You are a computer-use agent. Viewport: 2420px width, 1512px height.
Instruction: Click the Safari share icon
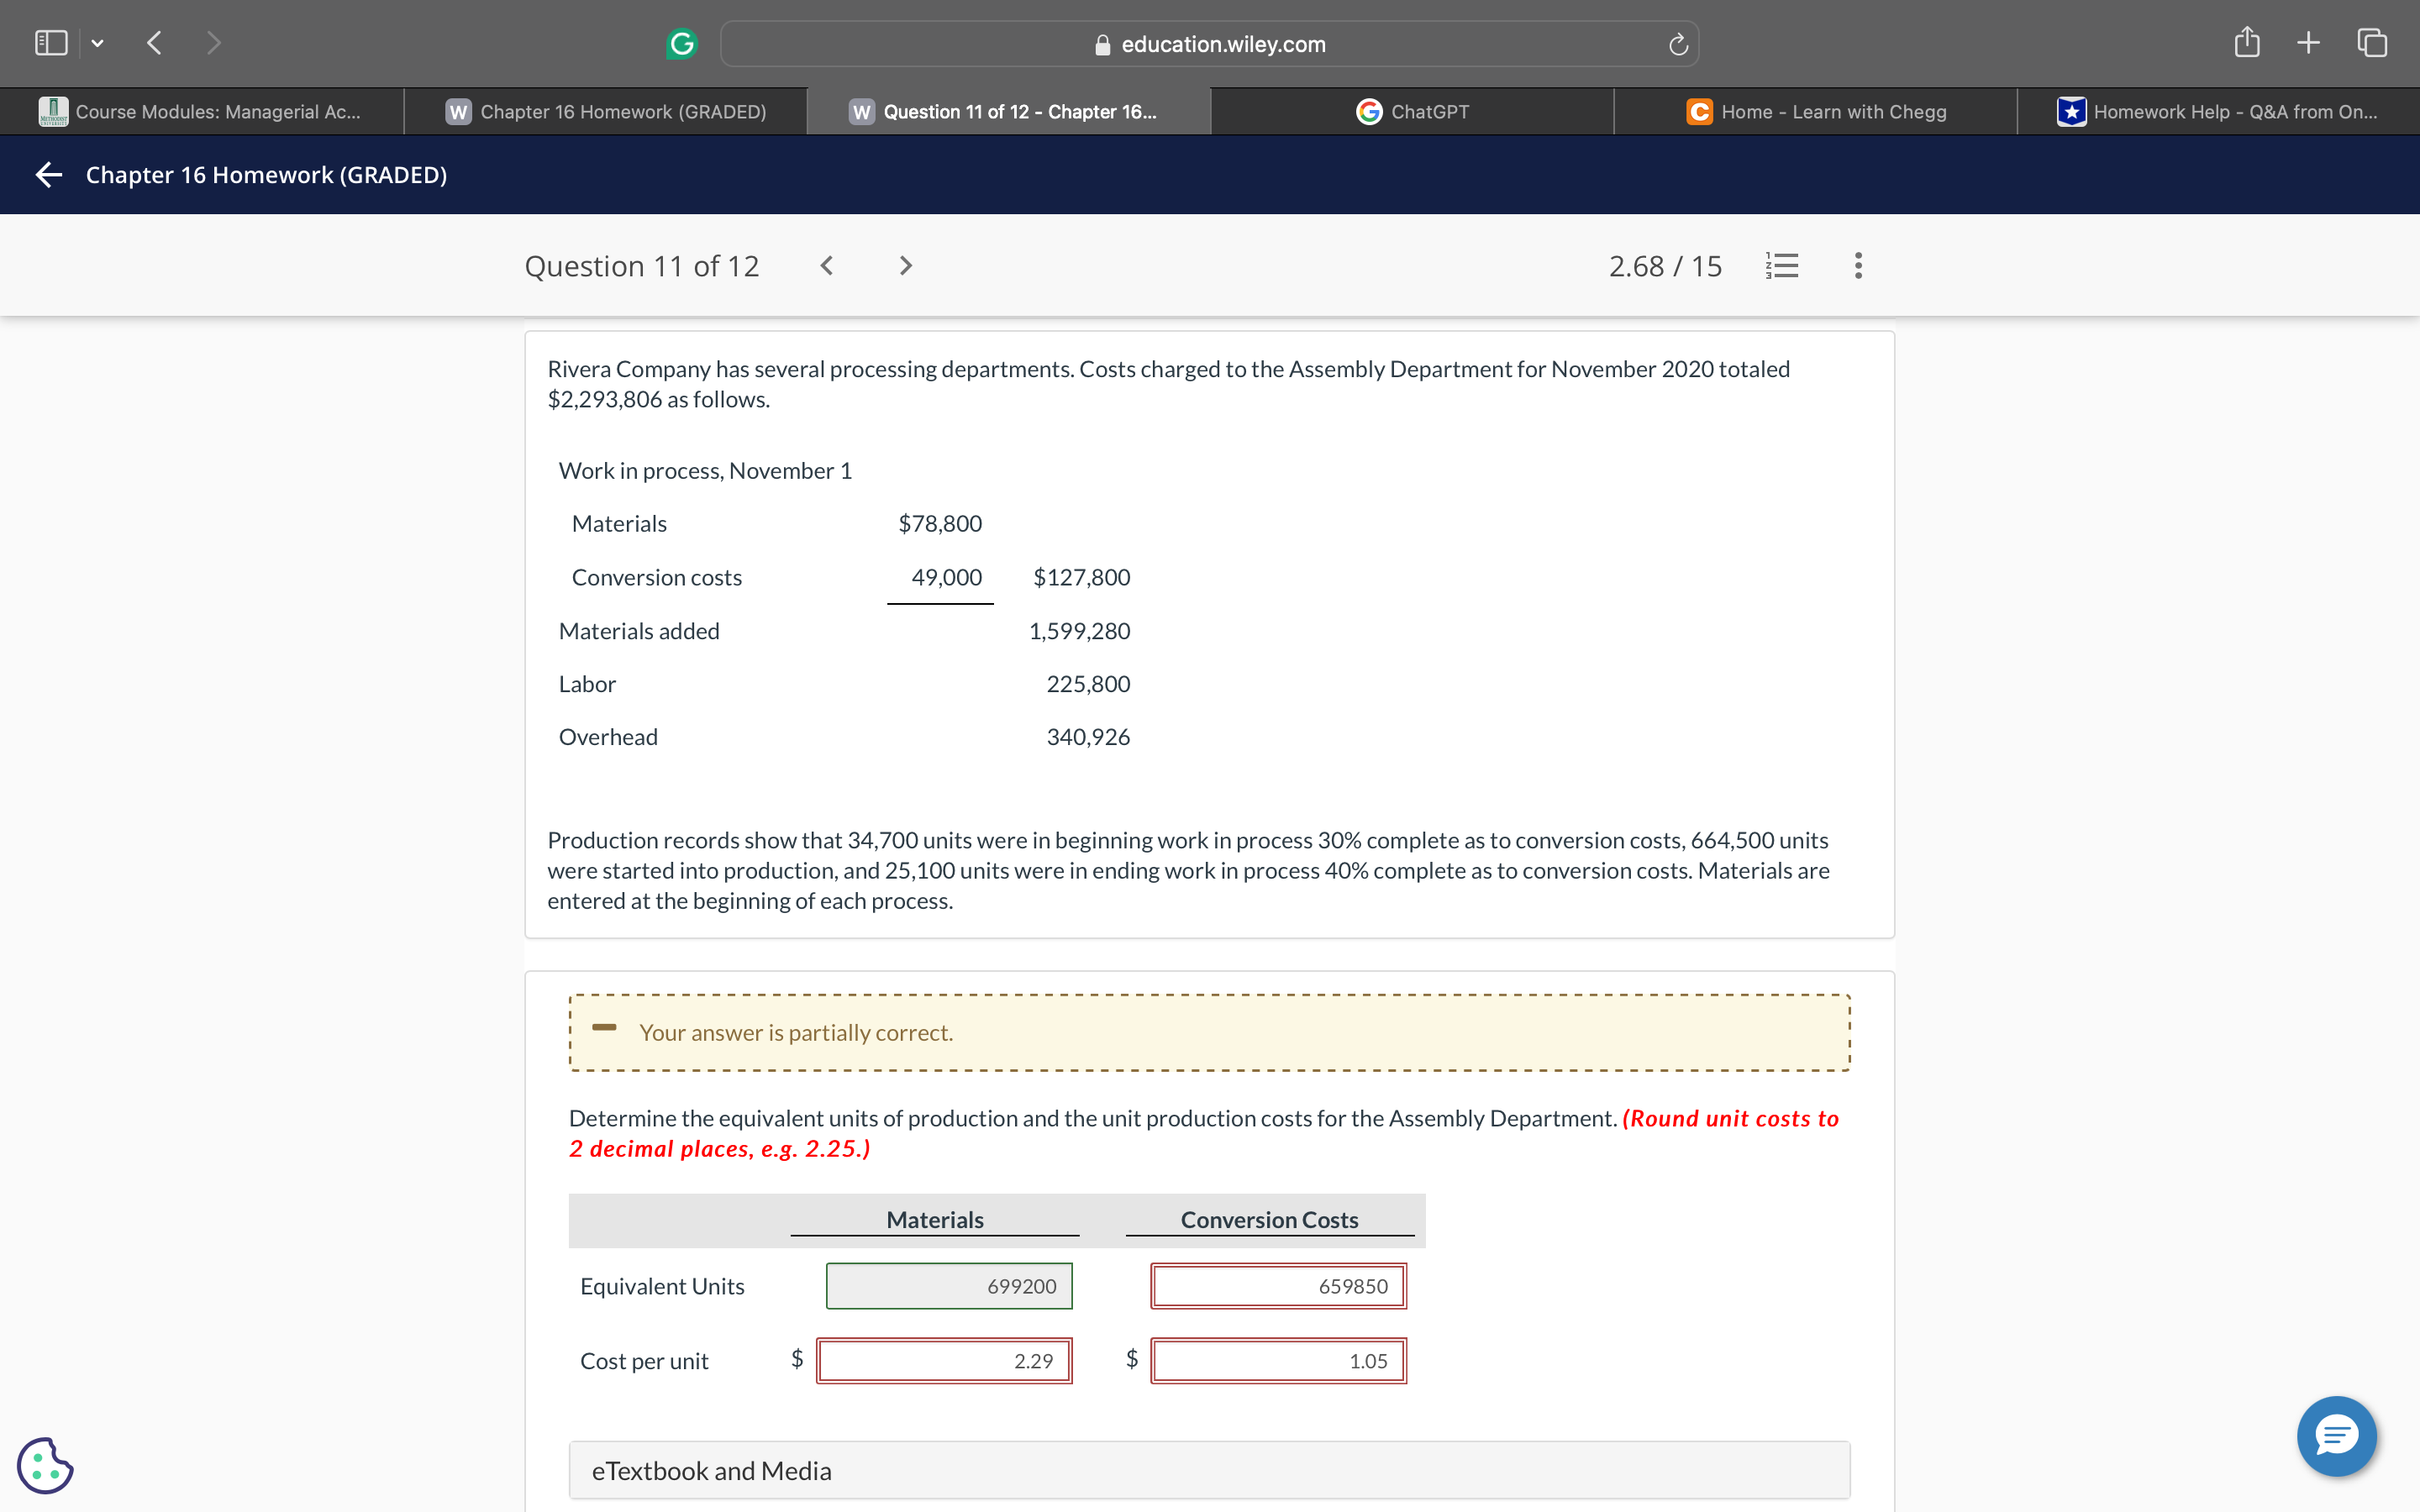click(x=2246, y=43)
